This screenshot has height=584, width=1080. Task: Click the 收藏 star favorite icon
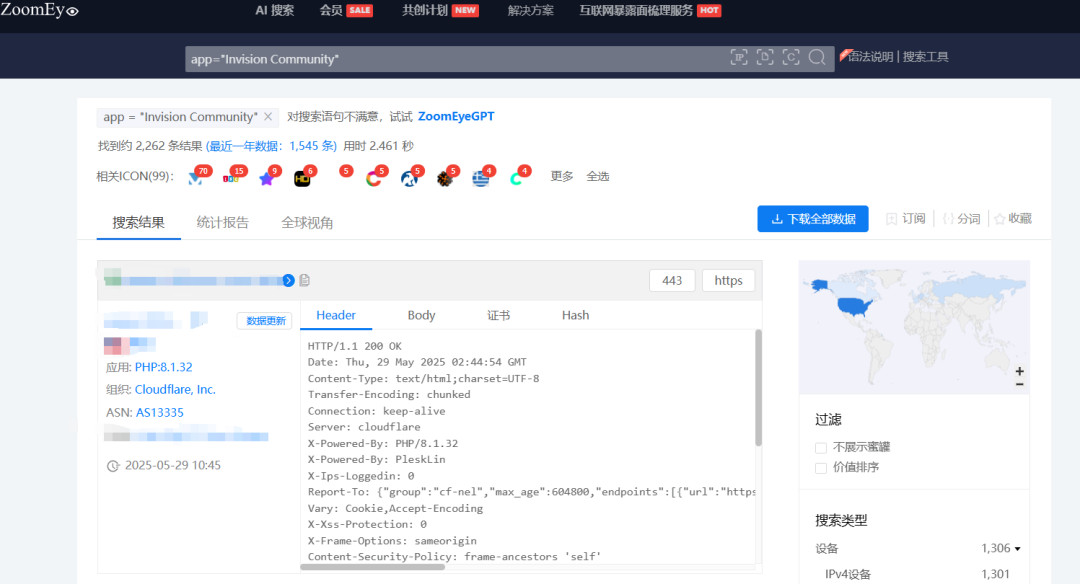[999, 219]
